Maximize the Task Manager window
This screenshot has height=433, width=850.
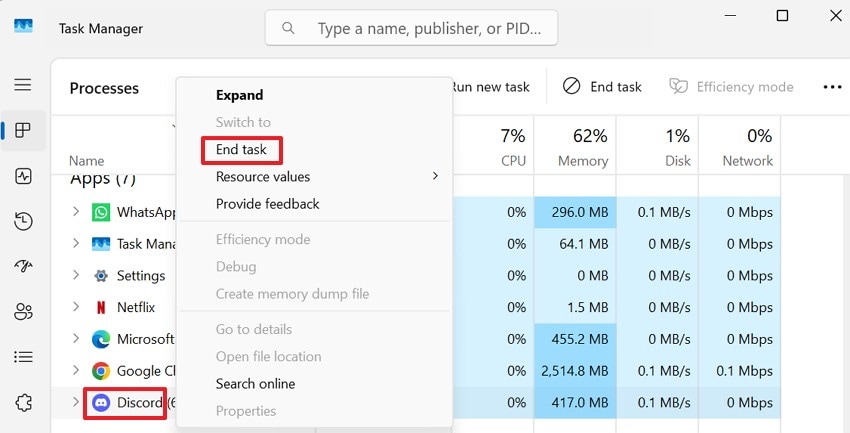pos(782,16)
